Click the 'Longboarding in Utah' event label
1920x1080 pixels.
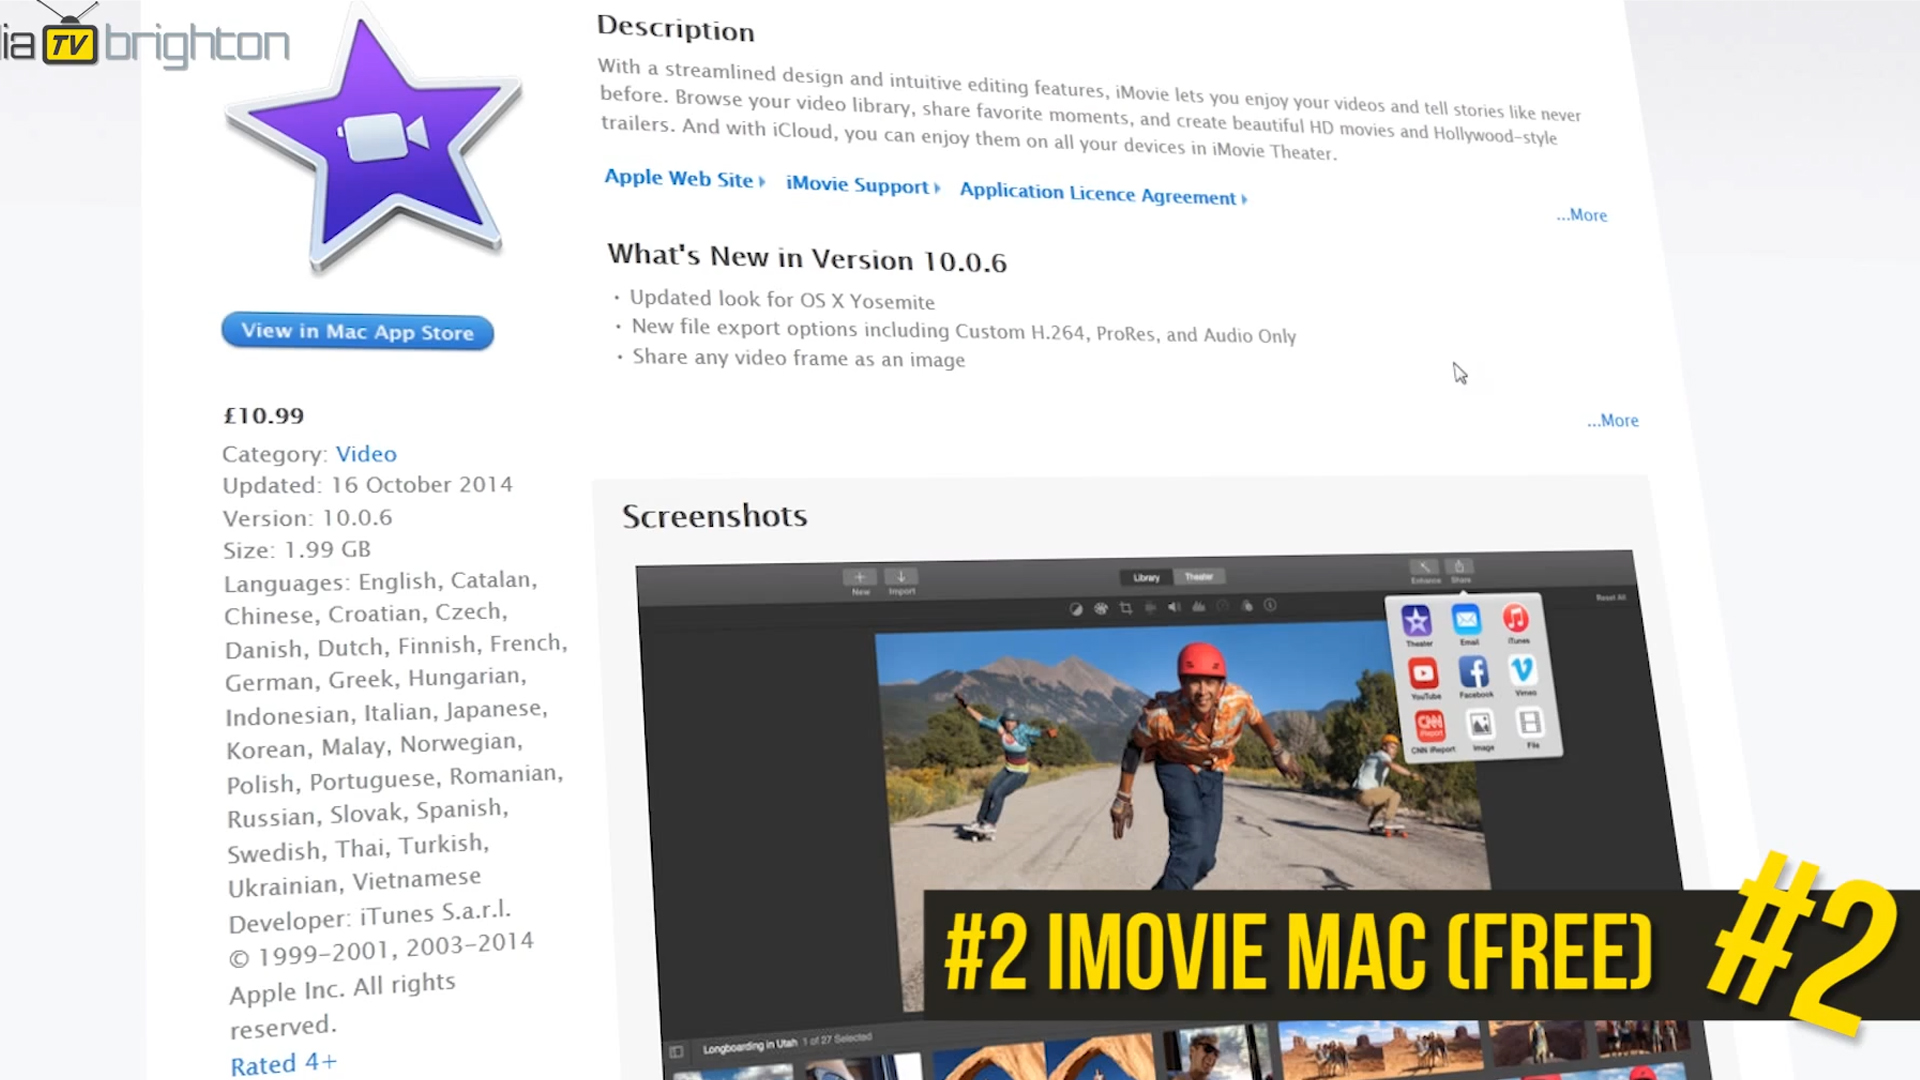tap(750, 1045)
